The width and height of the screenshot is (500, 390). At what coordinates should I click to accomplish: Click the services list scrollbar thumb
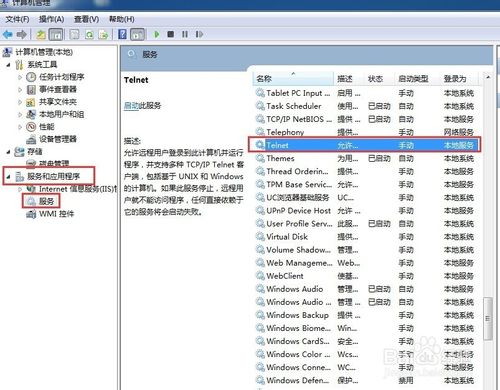point(488,319)
